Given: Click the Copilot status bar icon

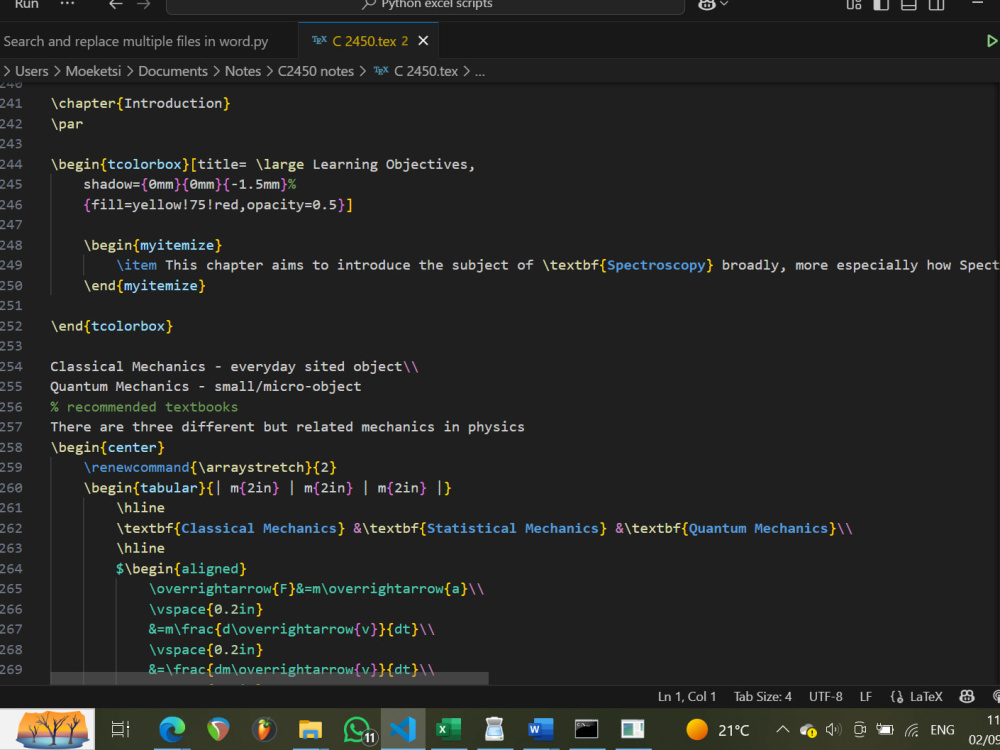Looking at the screenshot, I should tap(967, 696).
